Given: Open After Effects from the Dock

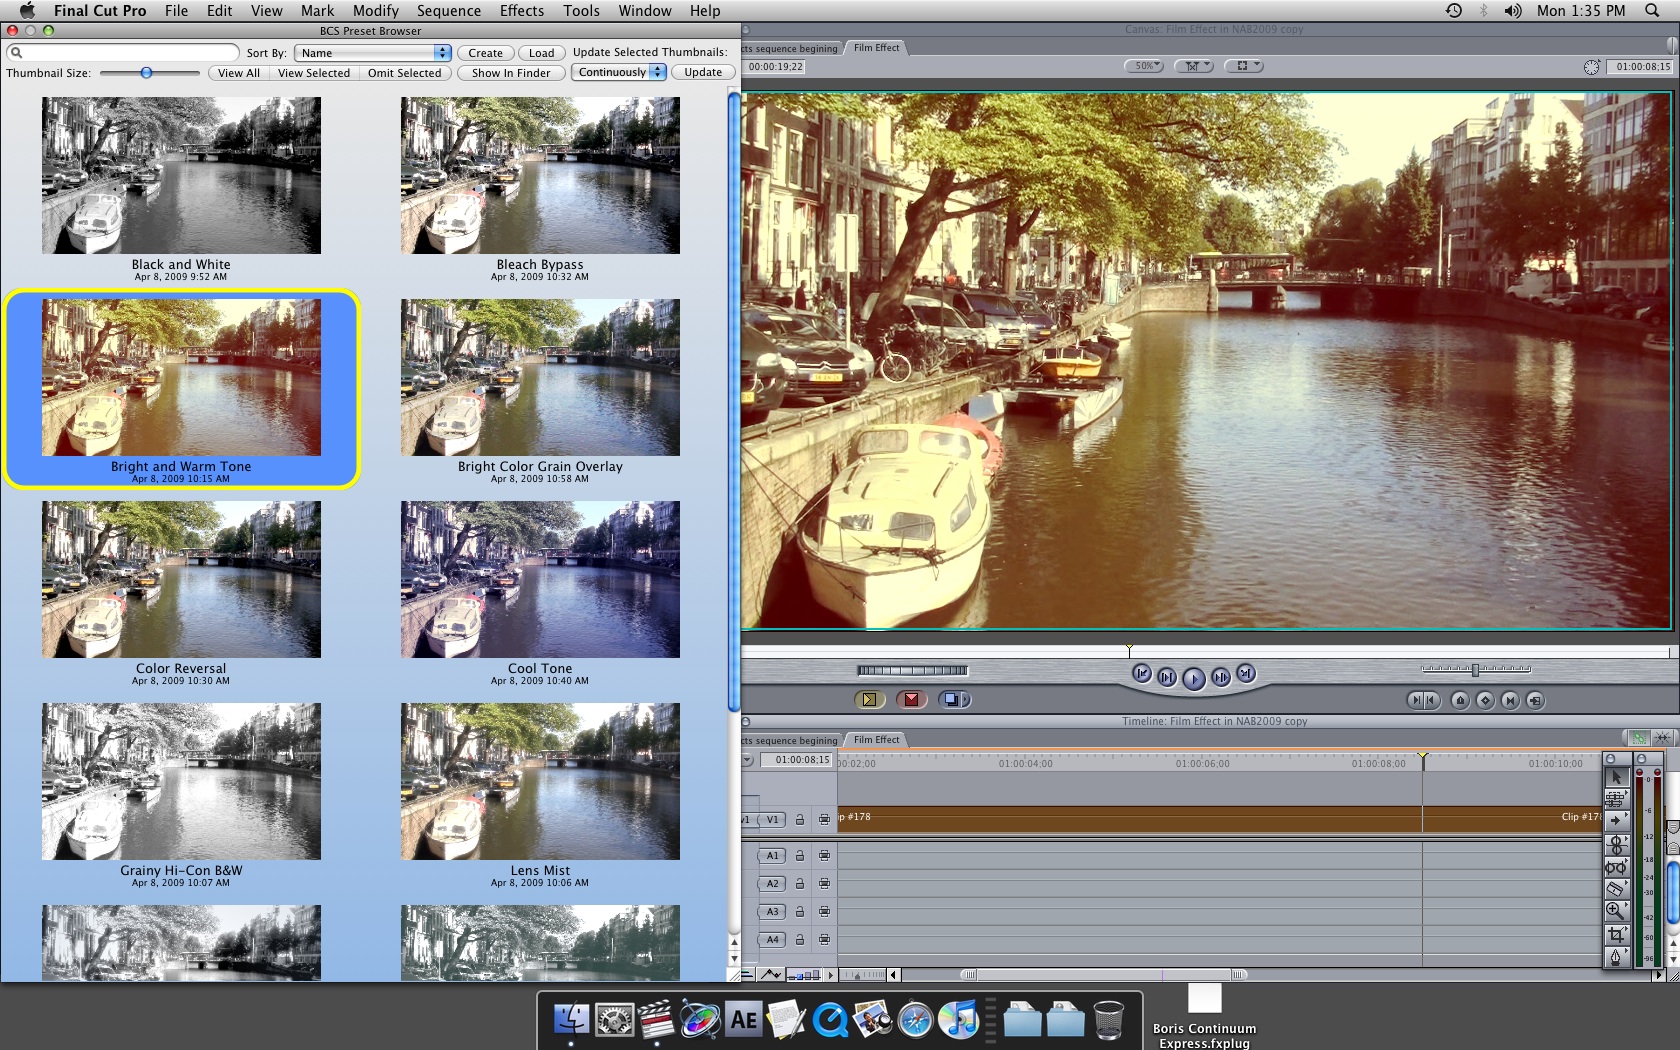Looking at the screenshot, I should tap(743, 1020).
